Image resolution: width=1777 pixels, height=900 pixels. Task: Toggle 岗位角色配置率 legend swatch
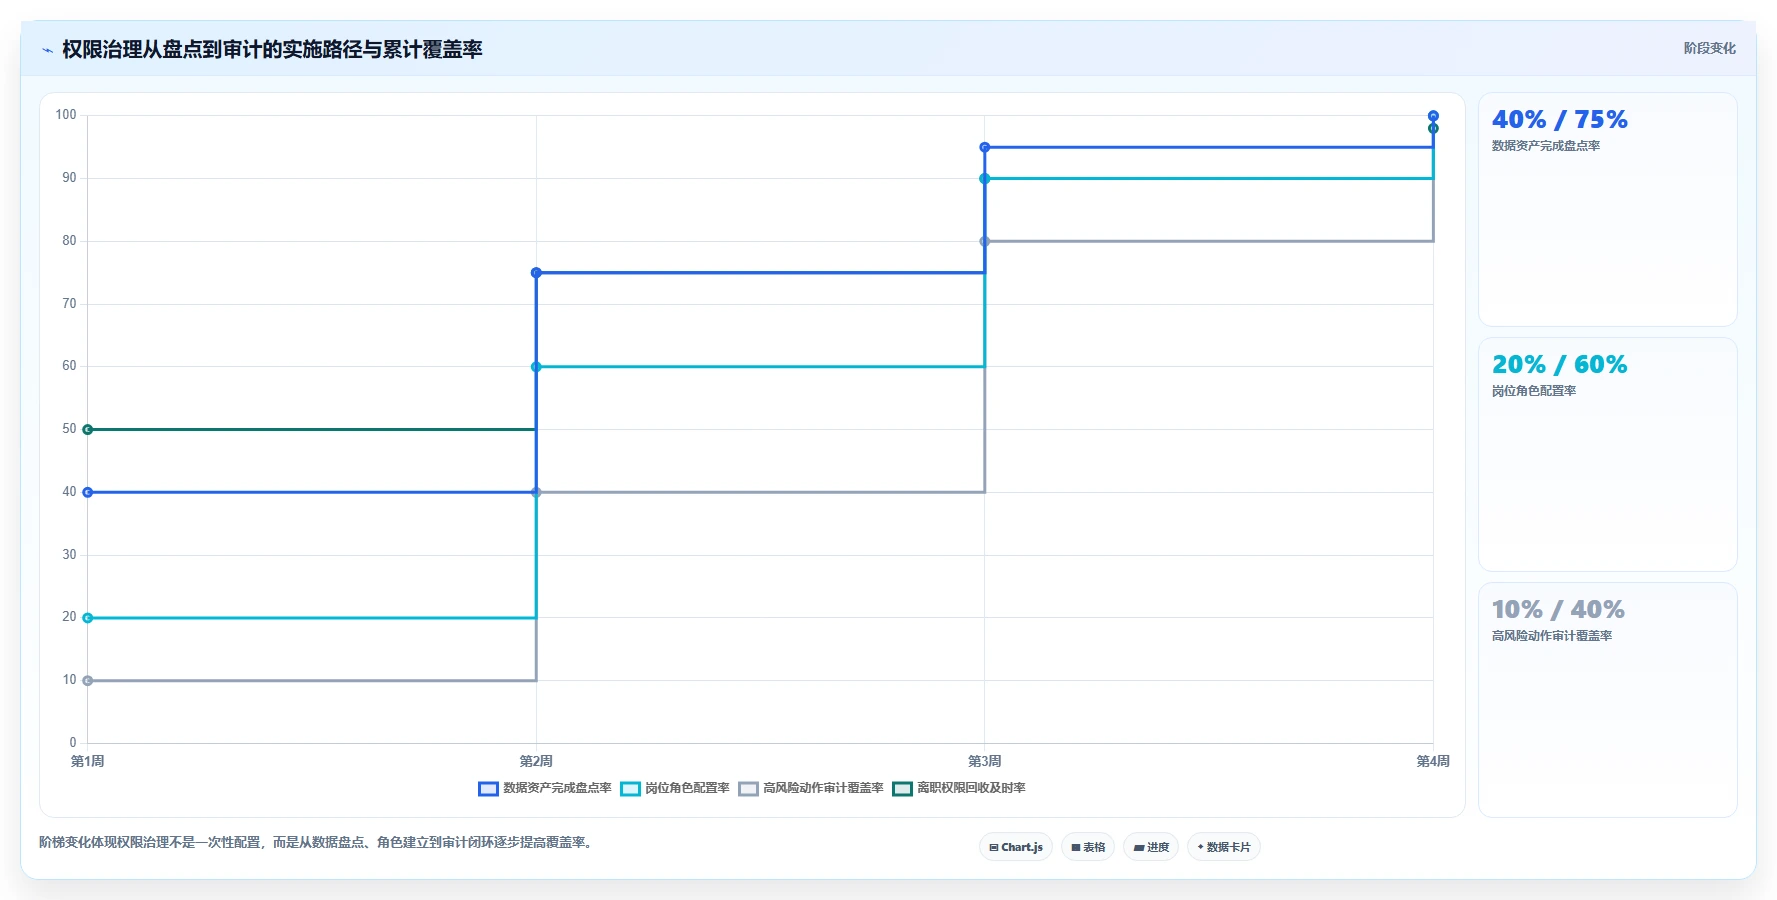point(630,789)
